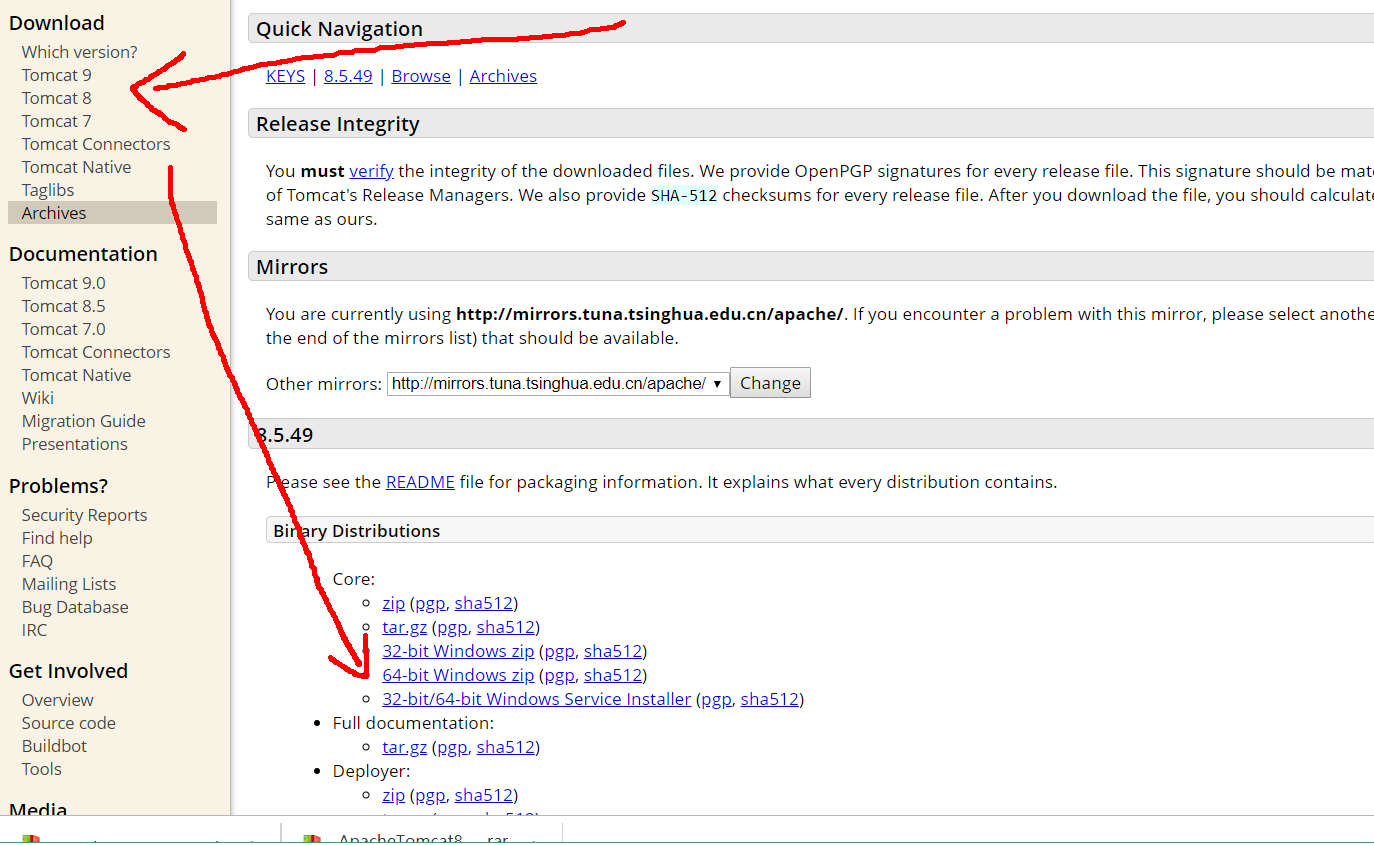Expand the Other mirrors dropdown

[x=558, y=383]
